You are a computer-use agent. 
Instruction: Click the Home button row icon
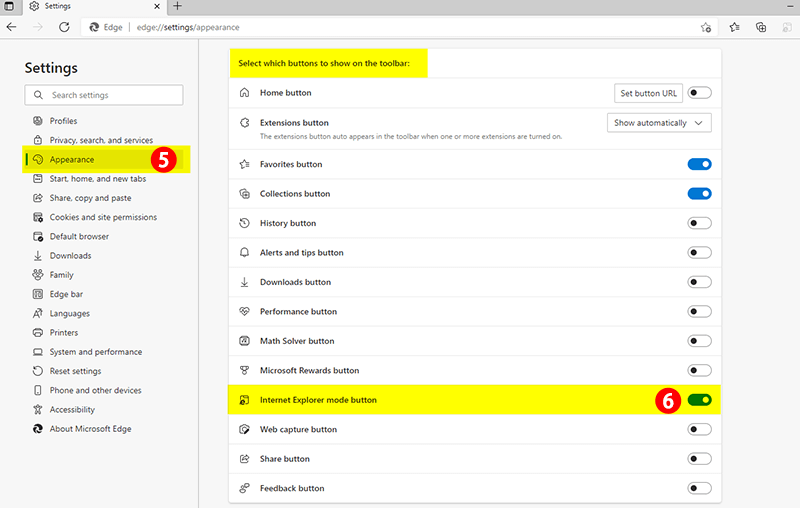(244, 93)
